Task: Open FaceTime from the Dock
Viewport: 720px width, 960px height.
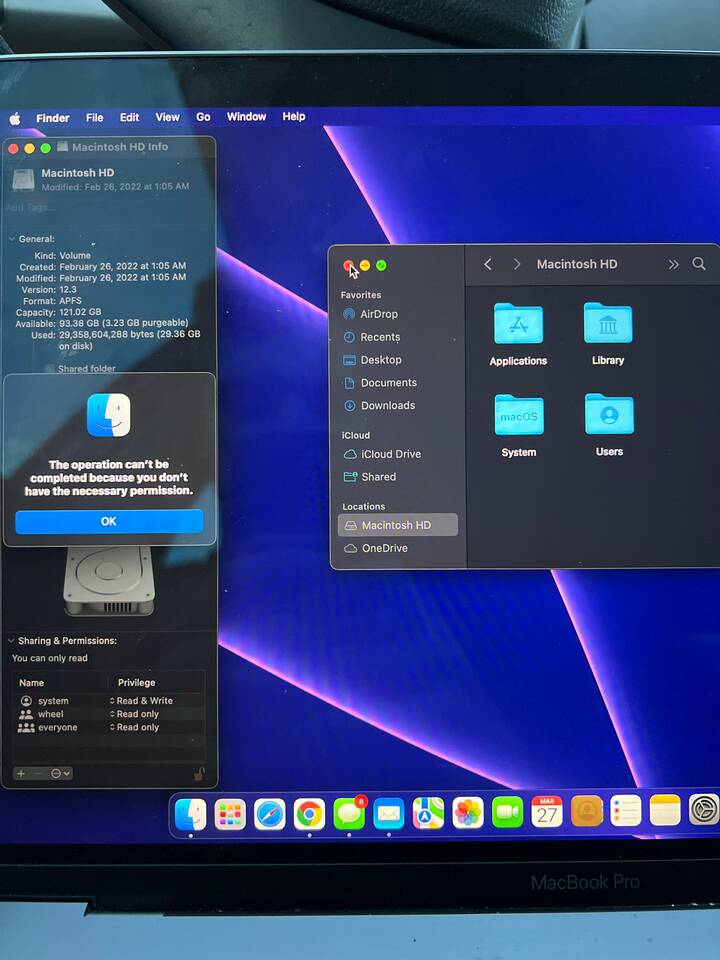Action: [508, 812]
